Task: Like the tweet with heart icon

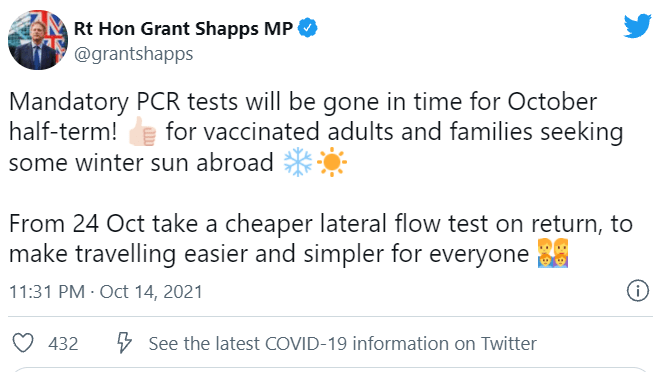Action: (x=23, y=343)
